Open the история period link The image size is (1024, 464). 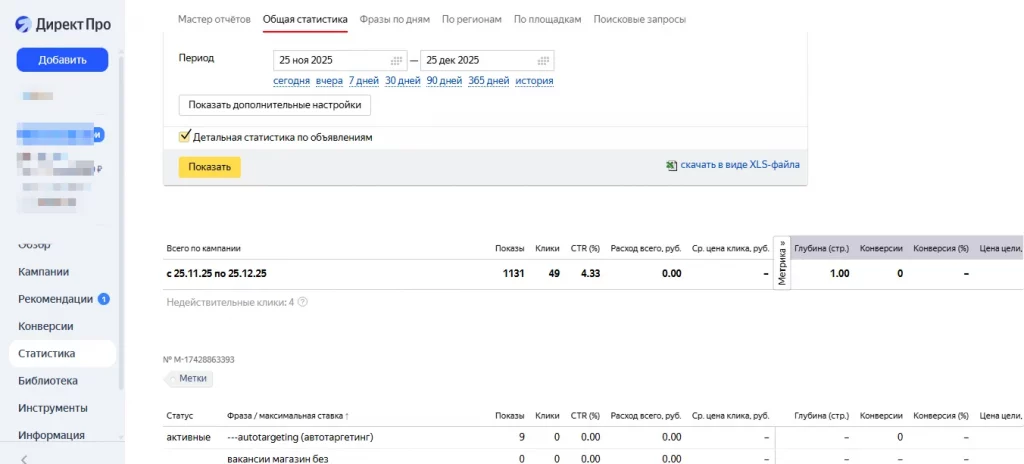(534, 81)
